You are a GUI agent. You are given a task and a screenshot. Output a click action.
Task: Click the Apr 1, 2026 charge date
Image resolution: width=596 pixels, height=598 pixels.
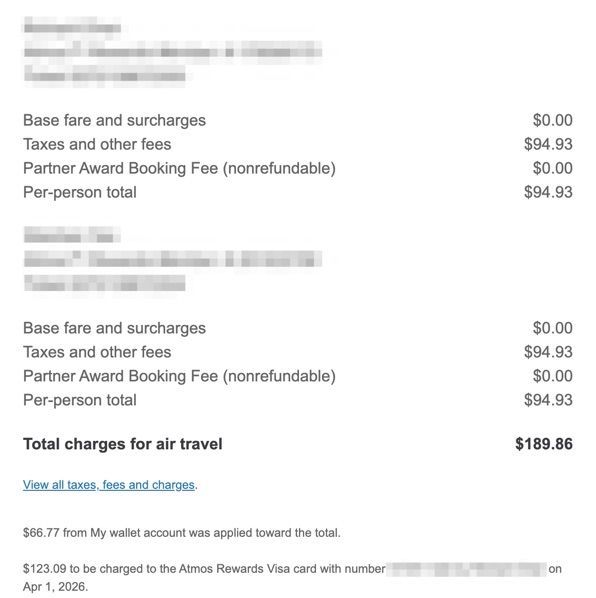coord(55,587)
